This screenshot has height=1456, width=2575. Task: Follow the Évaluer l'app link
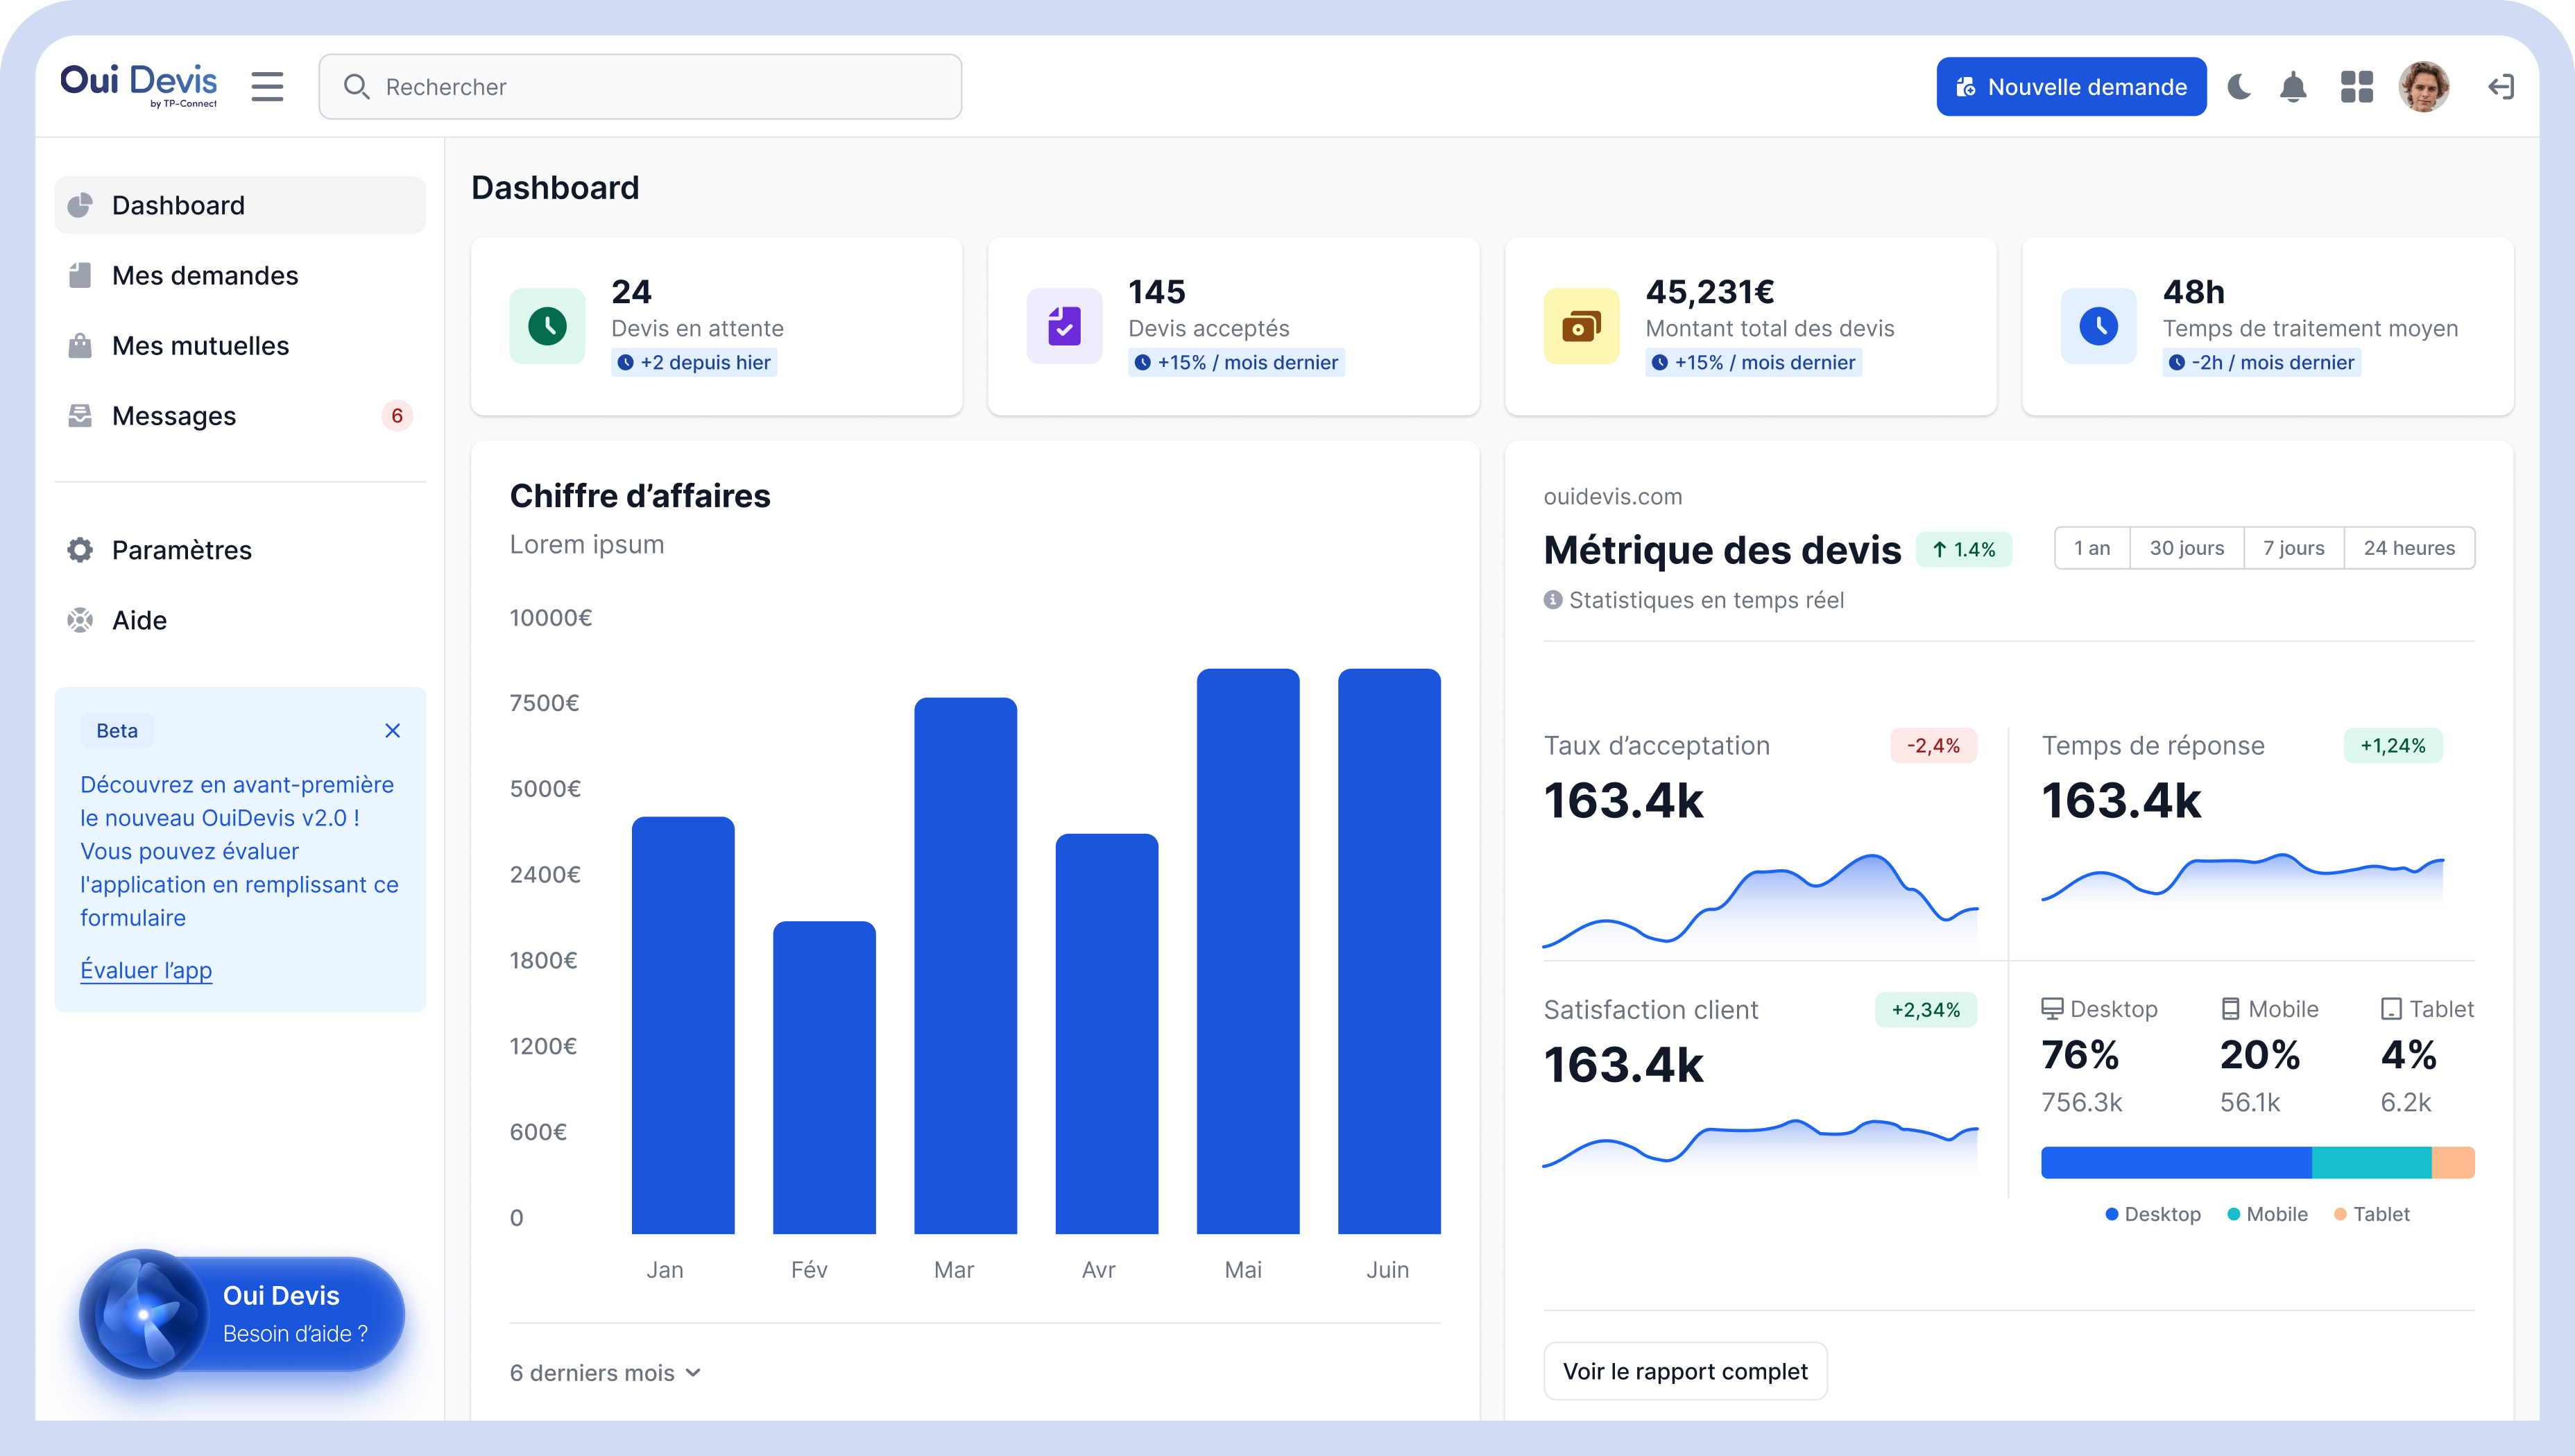(146, 970)
